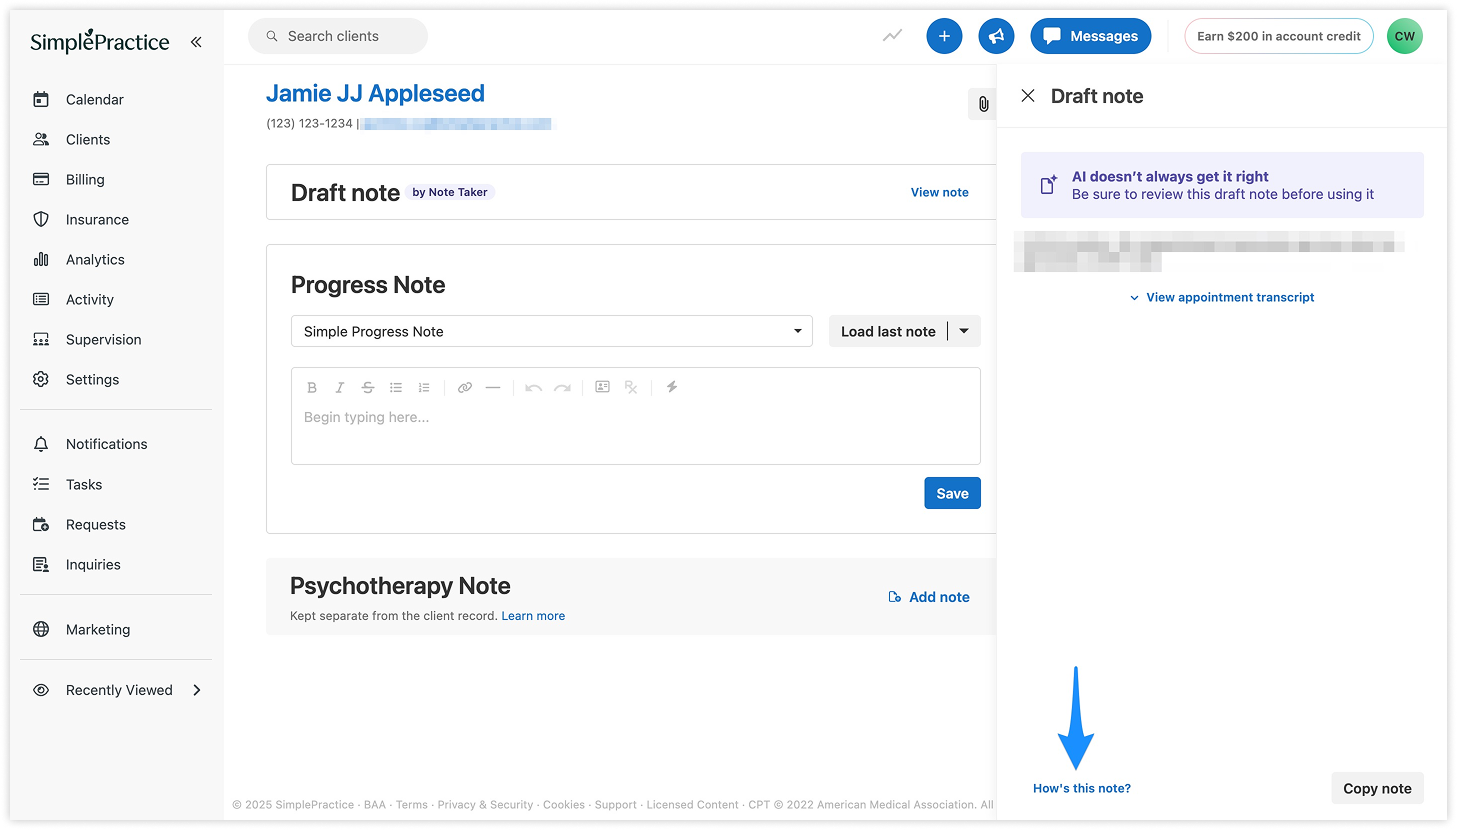Click the trend line chart icon in header
This screenshot has height=830, width=1457.
893,36
